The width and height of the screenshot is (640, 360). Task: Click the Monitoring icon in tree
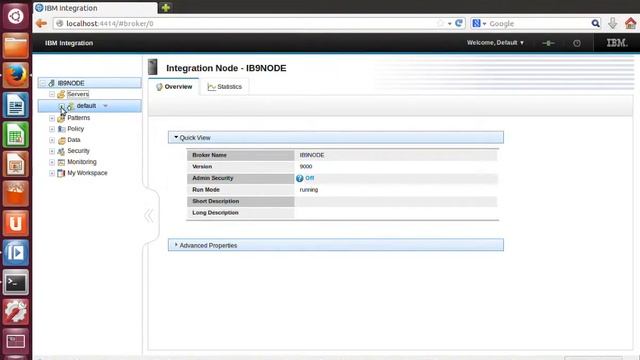point(61,162)
